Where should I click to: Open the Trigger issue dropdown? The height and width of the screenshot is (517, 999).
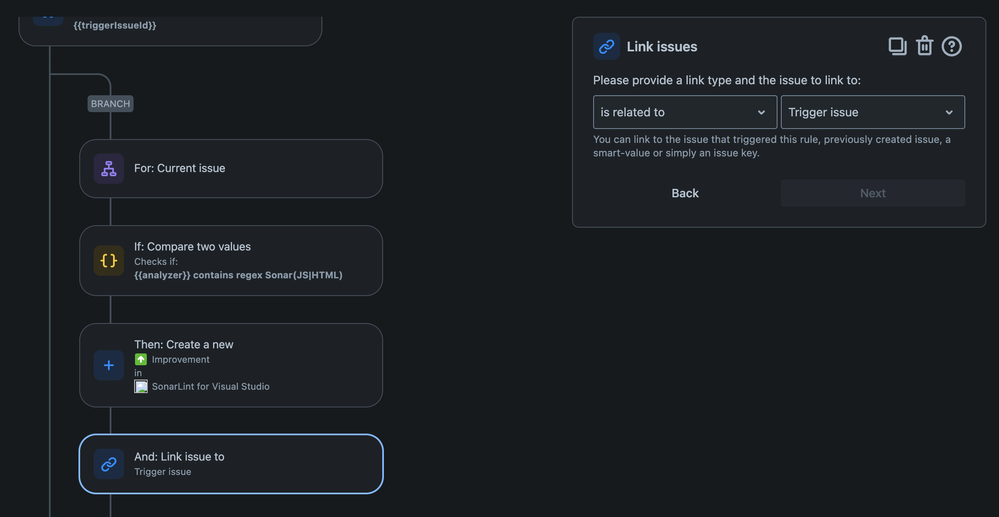tap(873, 112)
